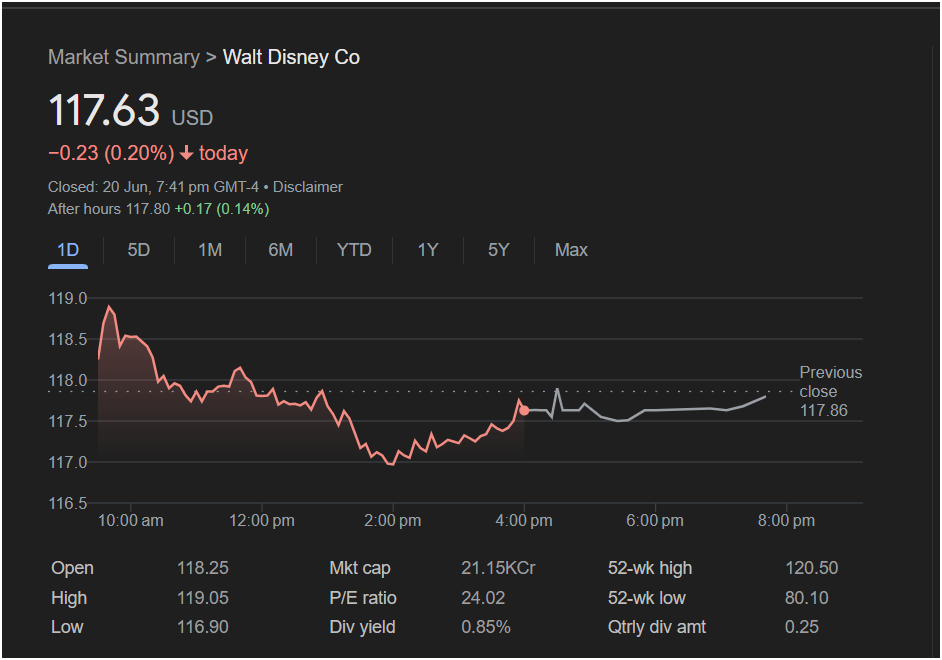Click the 52-wk high label
Image resolution: width=942 pixels, height=660 pixels.
click(650, 568)
